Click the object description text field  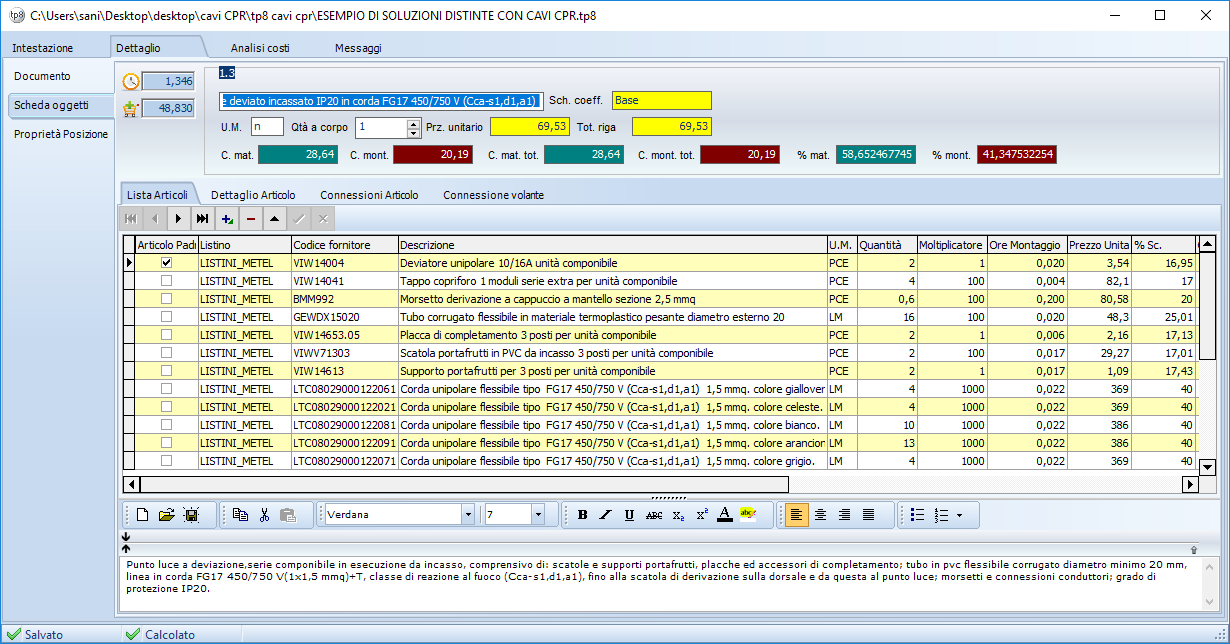click(x=381, y=100)
